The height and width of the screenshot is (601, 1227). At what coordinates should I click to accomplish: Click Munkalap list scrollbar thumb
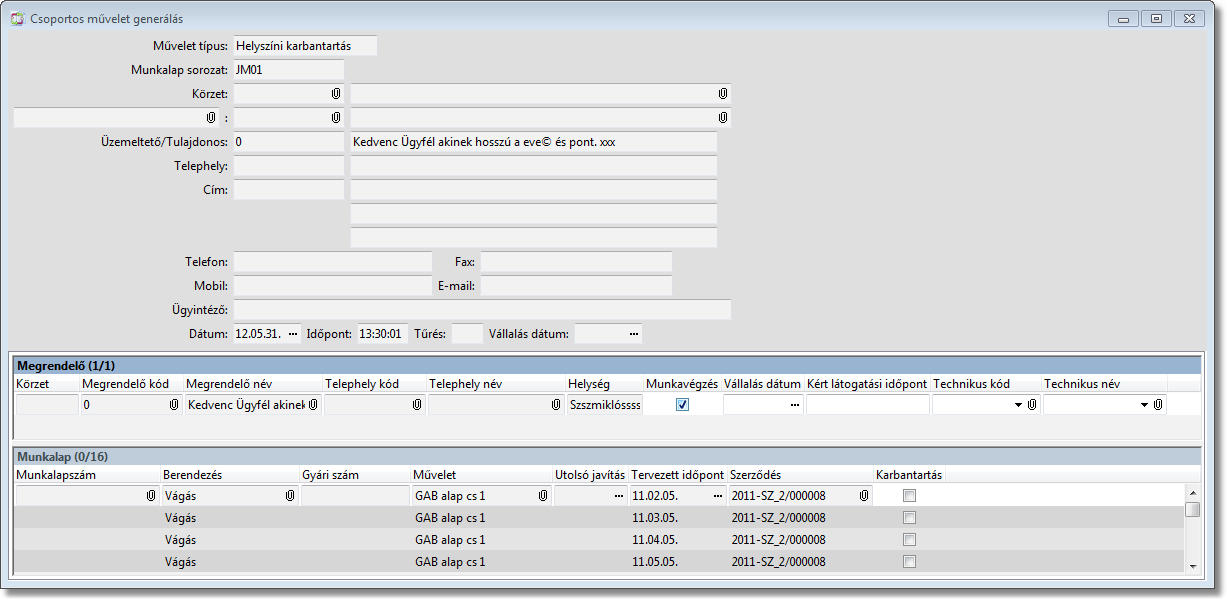pos(1192,509)
